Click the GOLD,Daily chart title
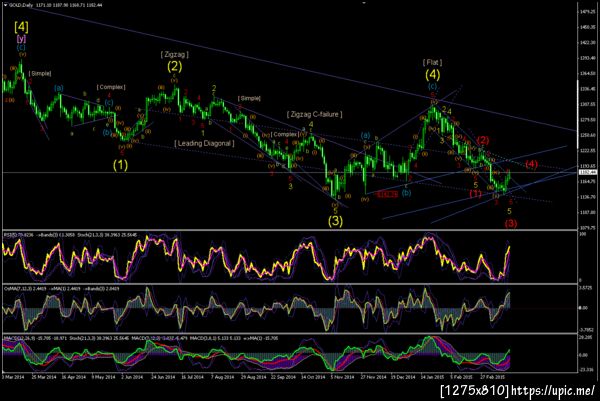 click(21, 5)
